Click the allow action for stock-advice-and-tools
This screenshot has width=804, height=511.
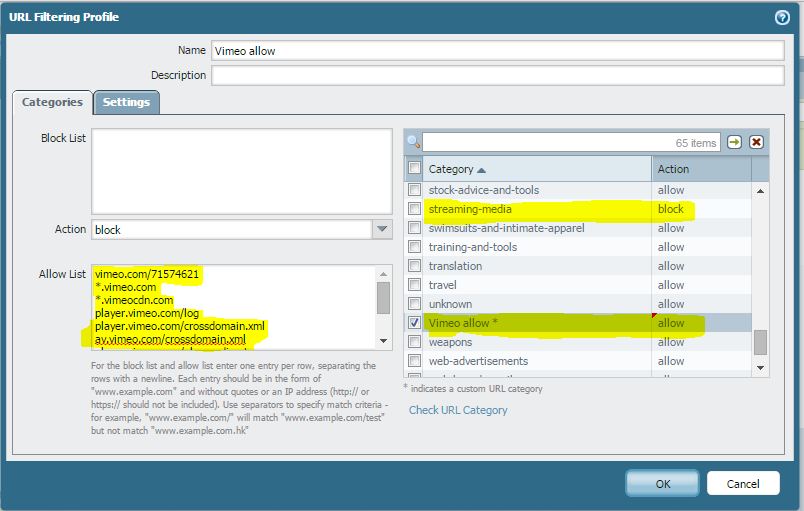[x=671, y=190]
